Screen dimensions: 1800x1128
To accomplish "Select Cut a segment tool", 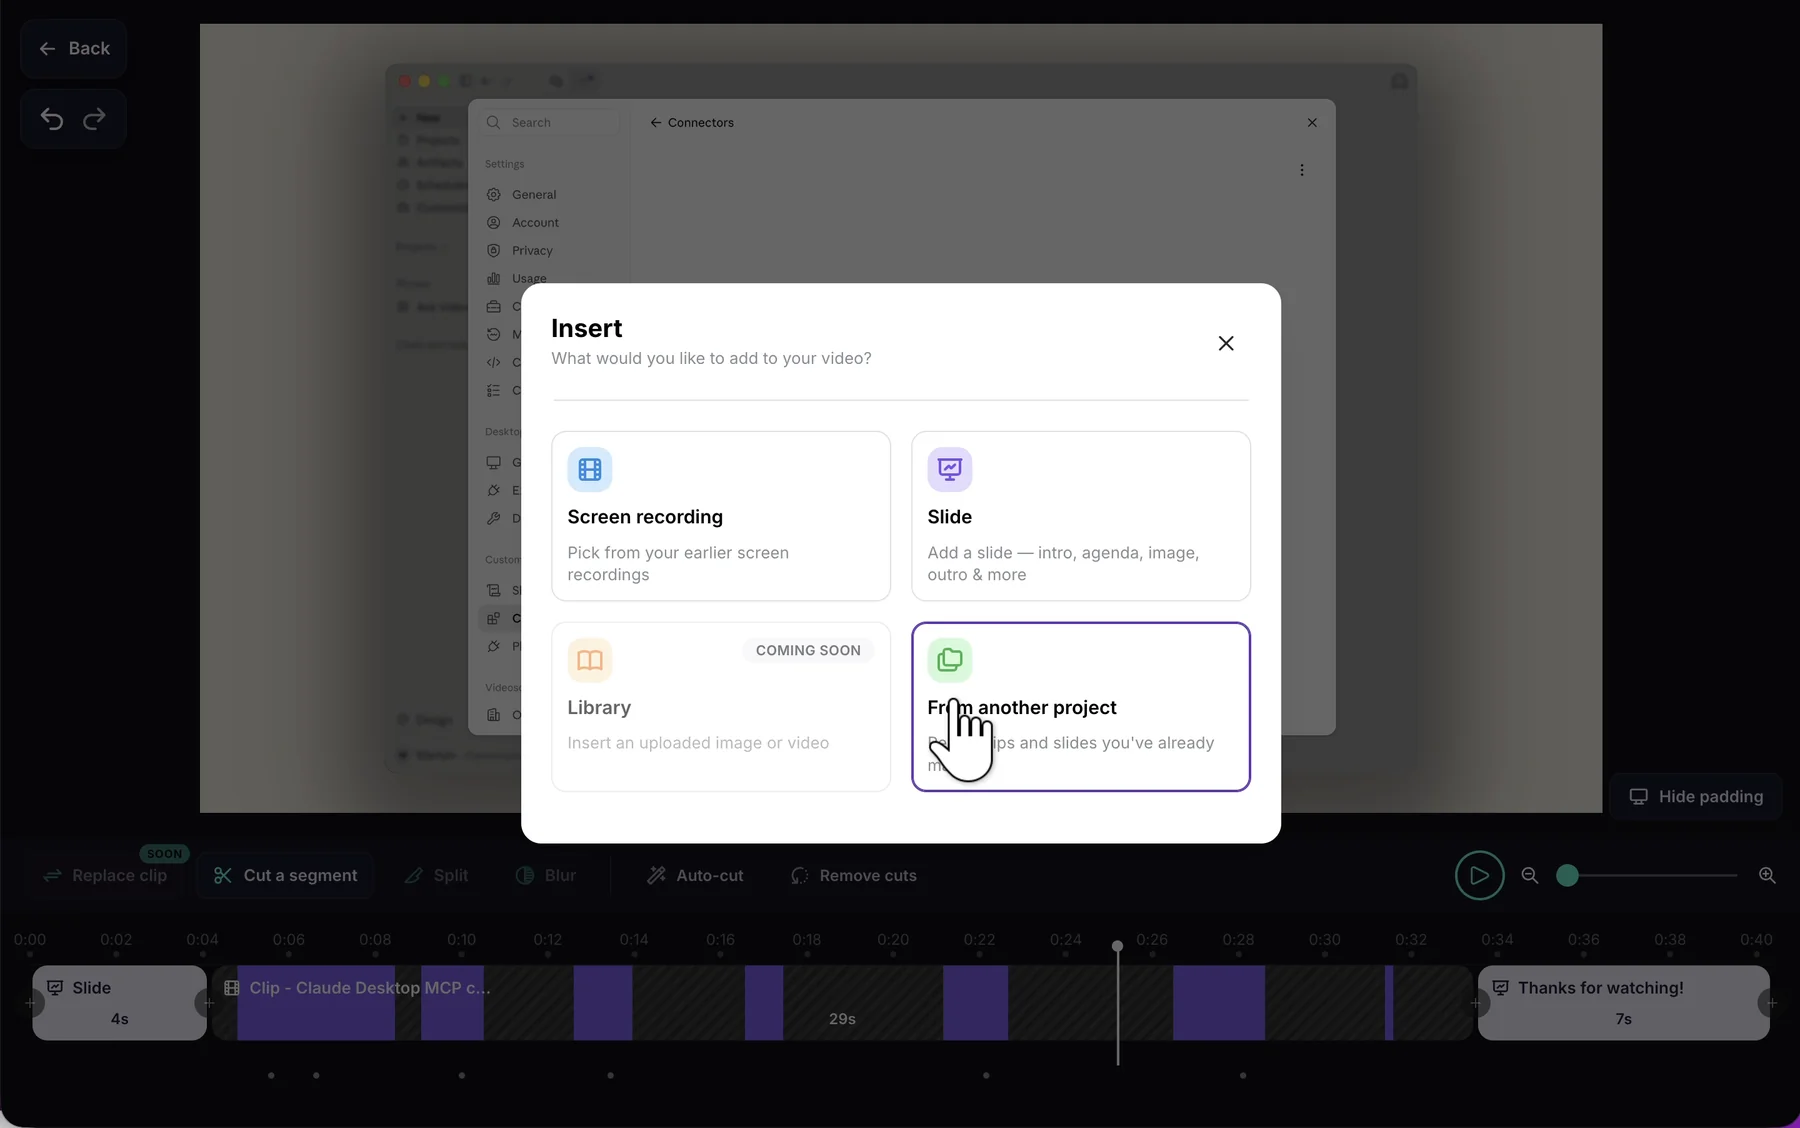I will (x=286, y=875).
